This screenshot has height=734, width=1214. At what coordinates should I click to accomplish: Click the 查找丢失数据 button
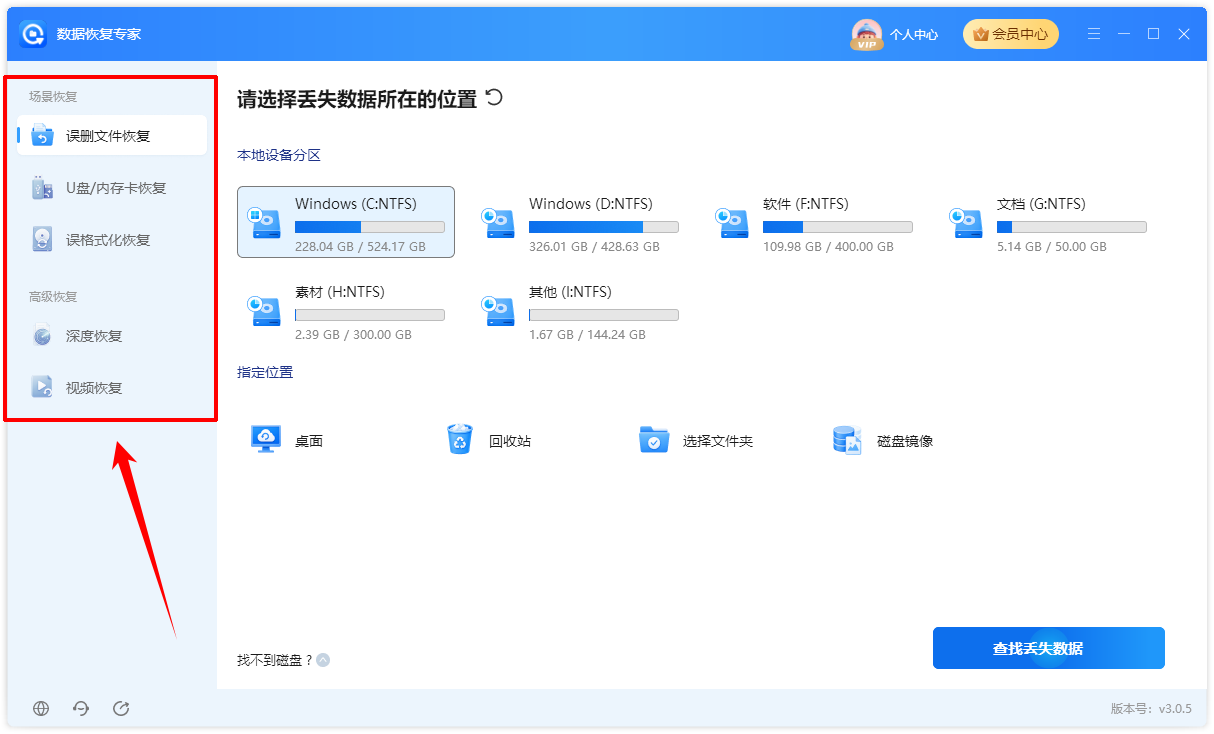click(1049, 648)
